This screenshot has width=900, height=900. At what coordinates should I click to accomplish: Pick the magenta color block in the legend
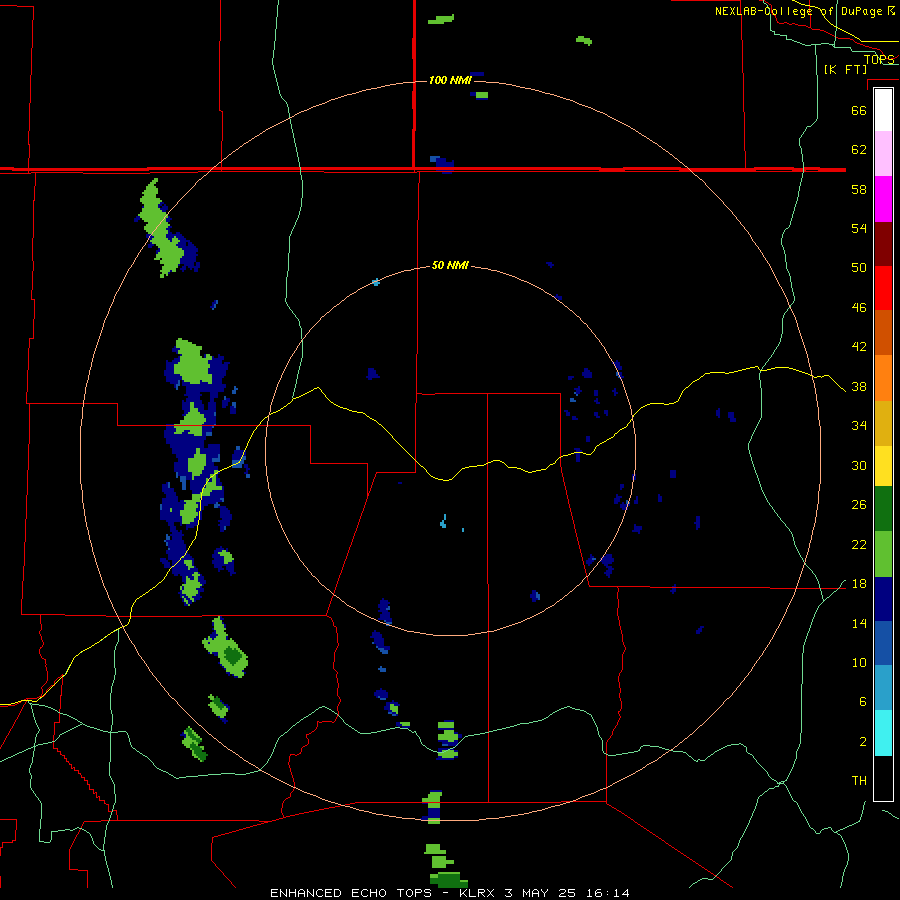(x=883, y=199)
